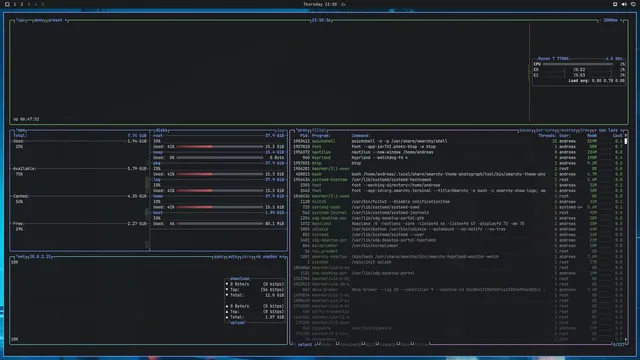Toggle reverse sort order of processes

(x=567, y=131)
